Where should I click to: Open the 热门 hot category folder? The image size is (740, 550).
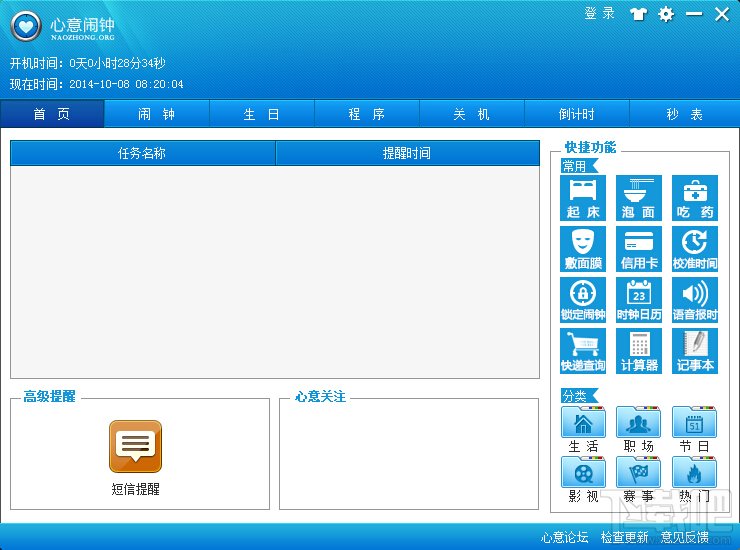click(694, 479)
